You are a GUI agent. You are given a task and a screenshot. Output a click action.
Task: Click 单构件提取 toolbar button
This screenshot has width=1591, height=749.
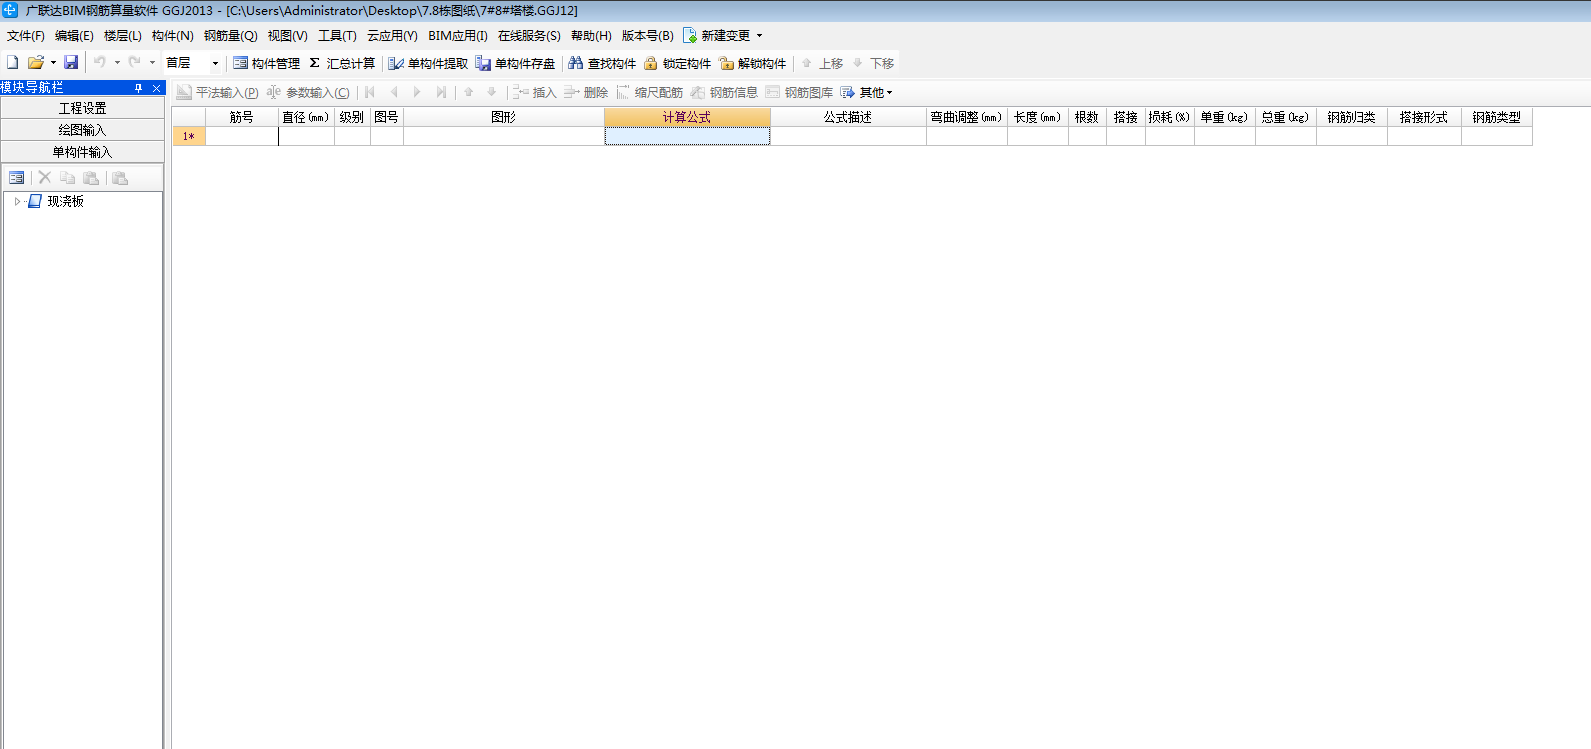428,63
